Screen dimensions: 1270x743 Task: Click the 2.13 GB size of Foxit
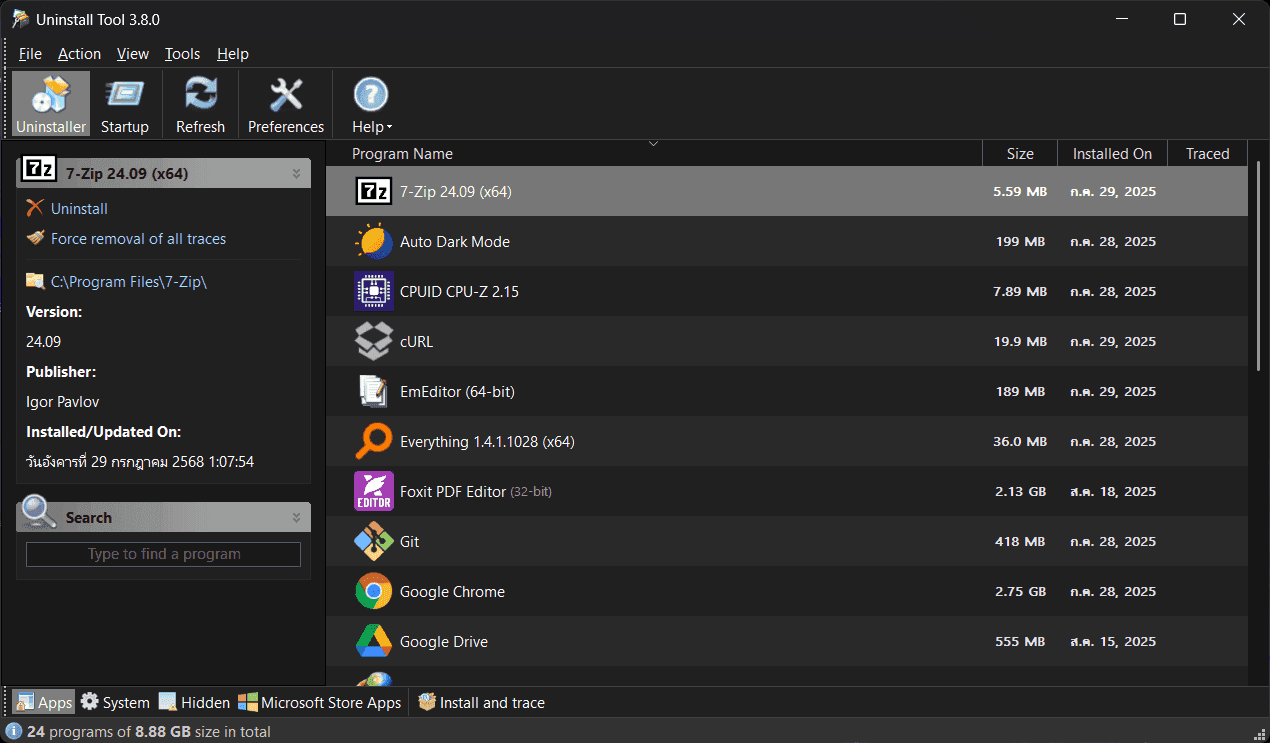(1020, 491)
